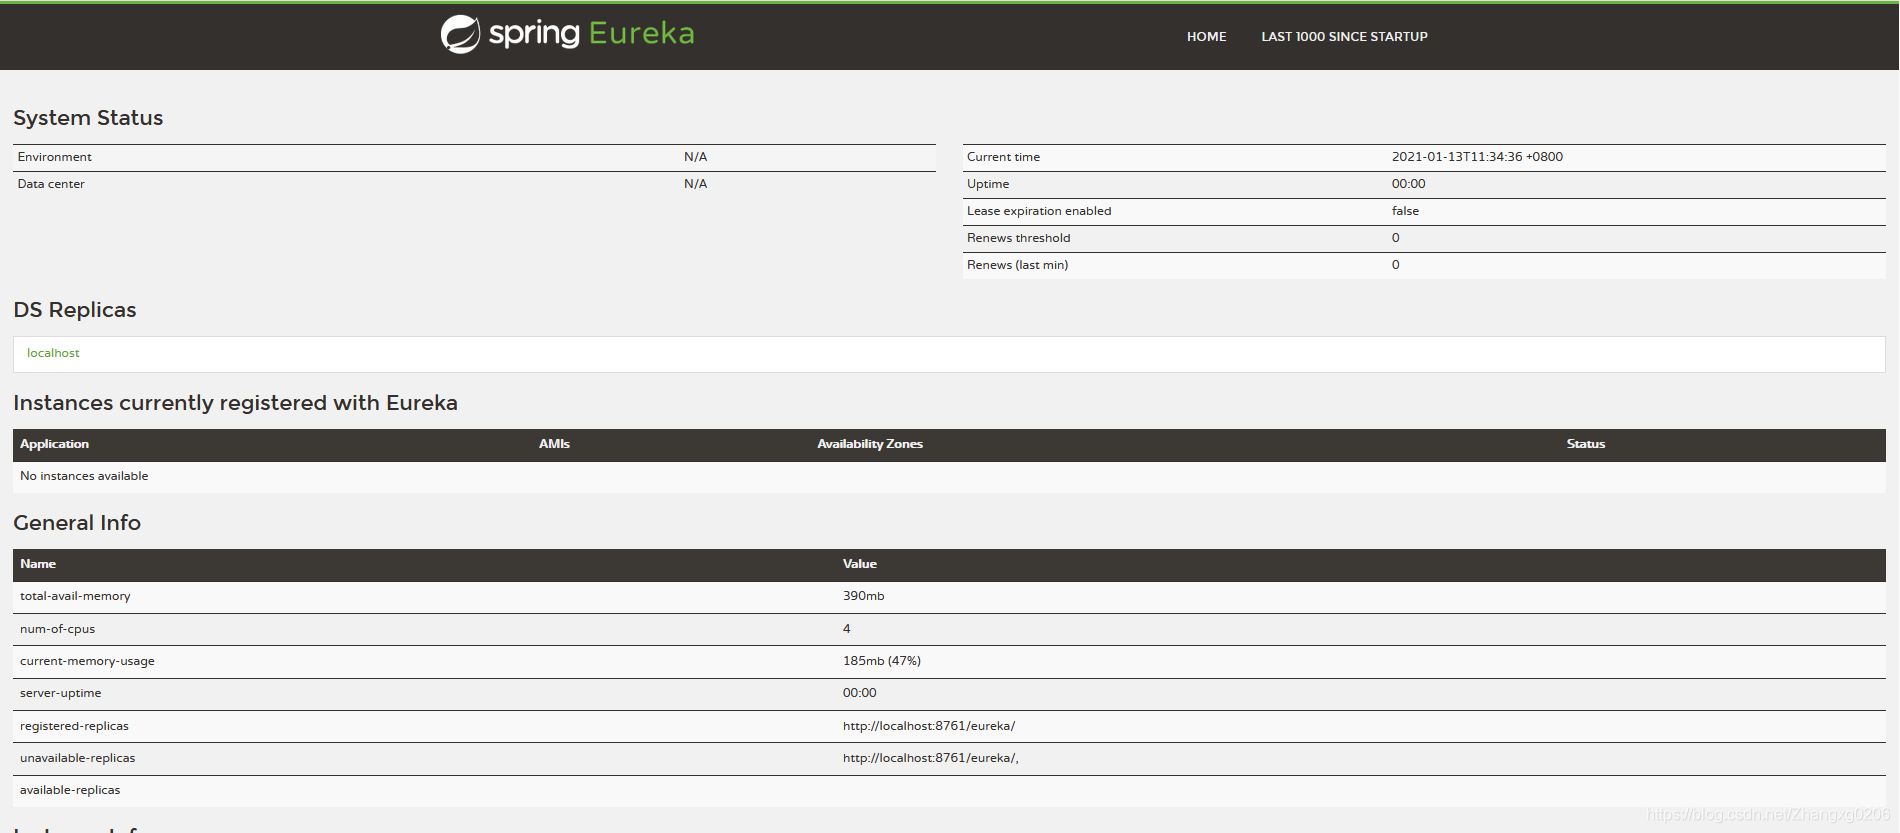This screenshot has height=833, width=1900.
Task: Select the No instances available message
Action: [84, 476]
